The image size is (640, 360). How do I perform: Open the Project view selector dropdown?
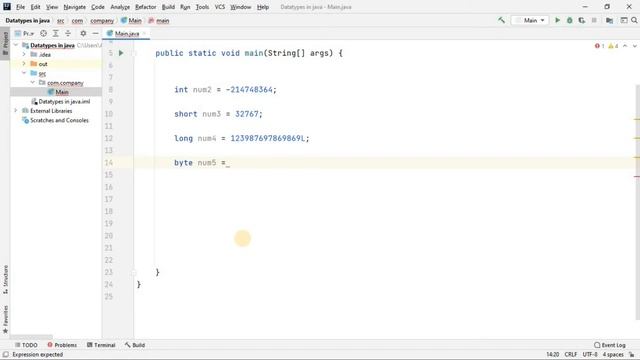point(24,33)
